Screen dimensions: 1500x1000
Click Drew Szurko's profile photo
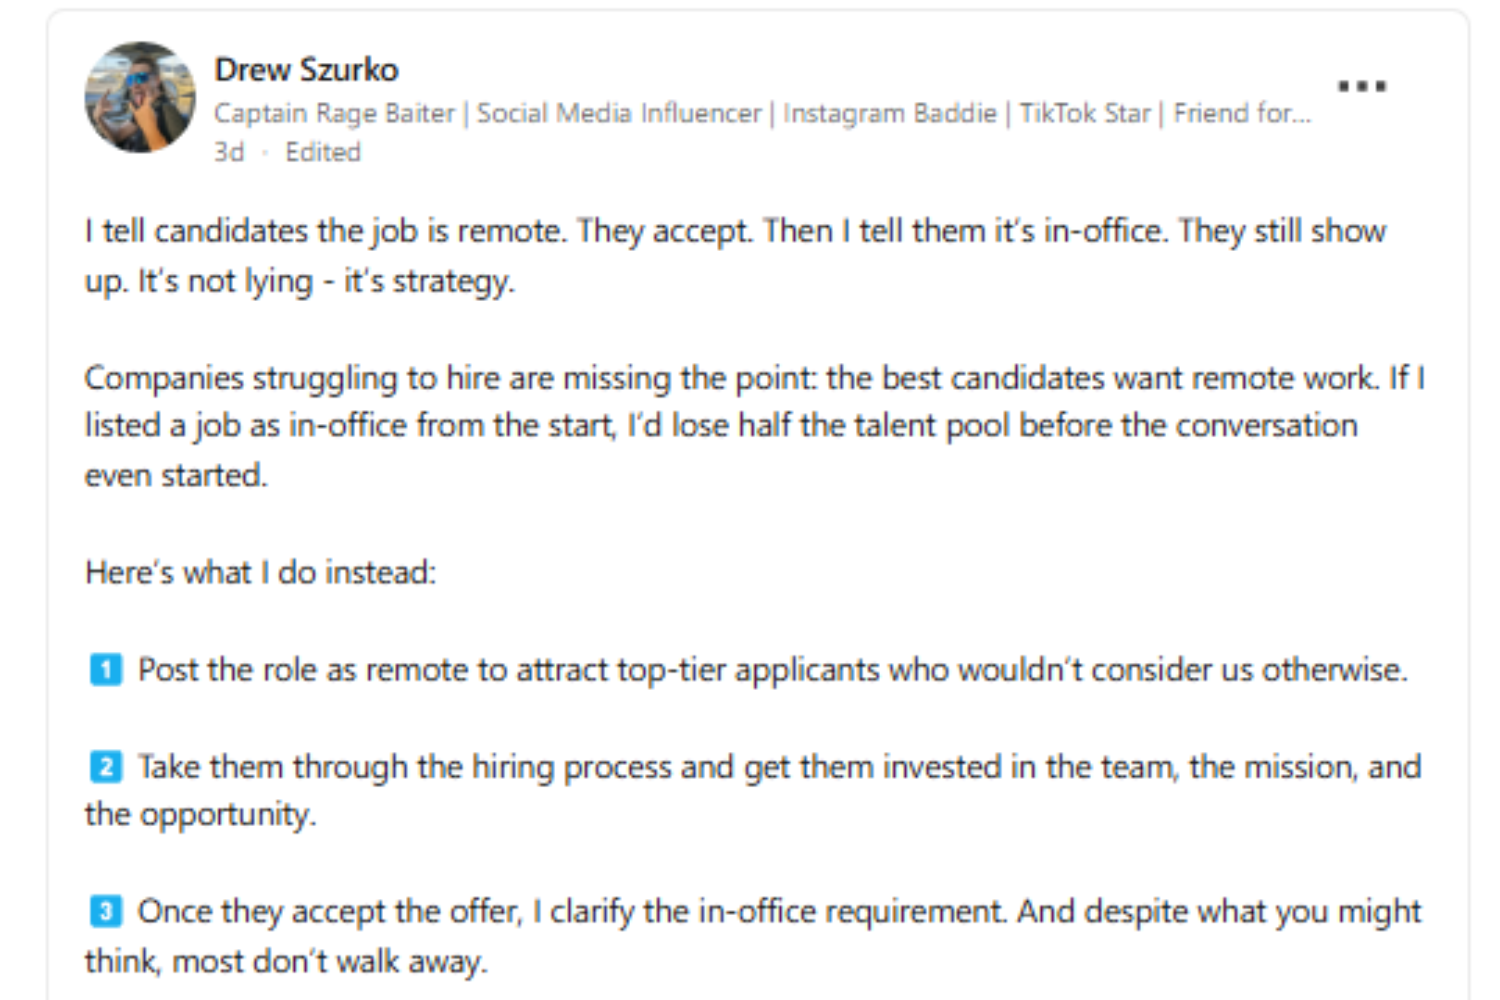(x=140, y=97)
